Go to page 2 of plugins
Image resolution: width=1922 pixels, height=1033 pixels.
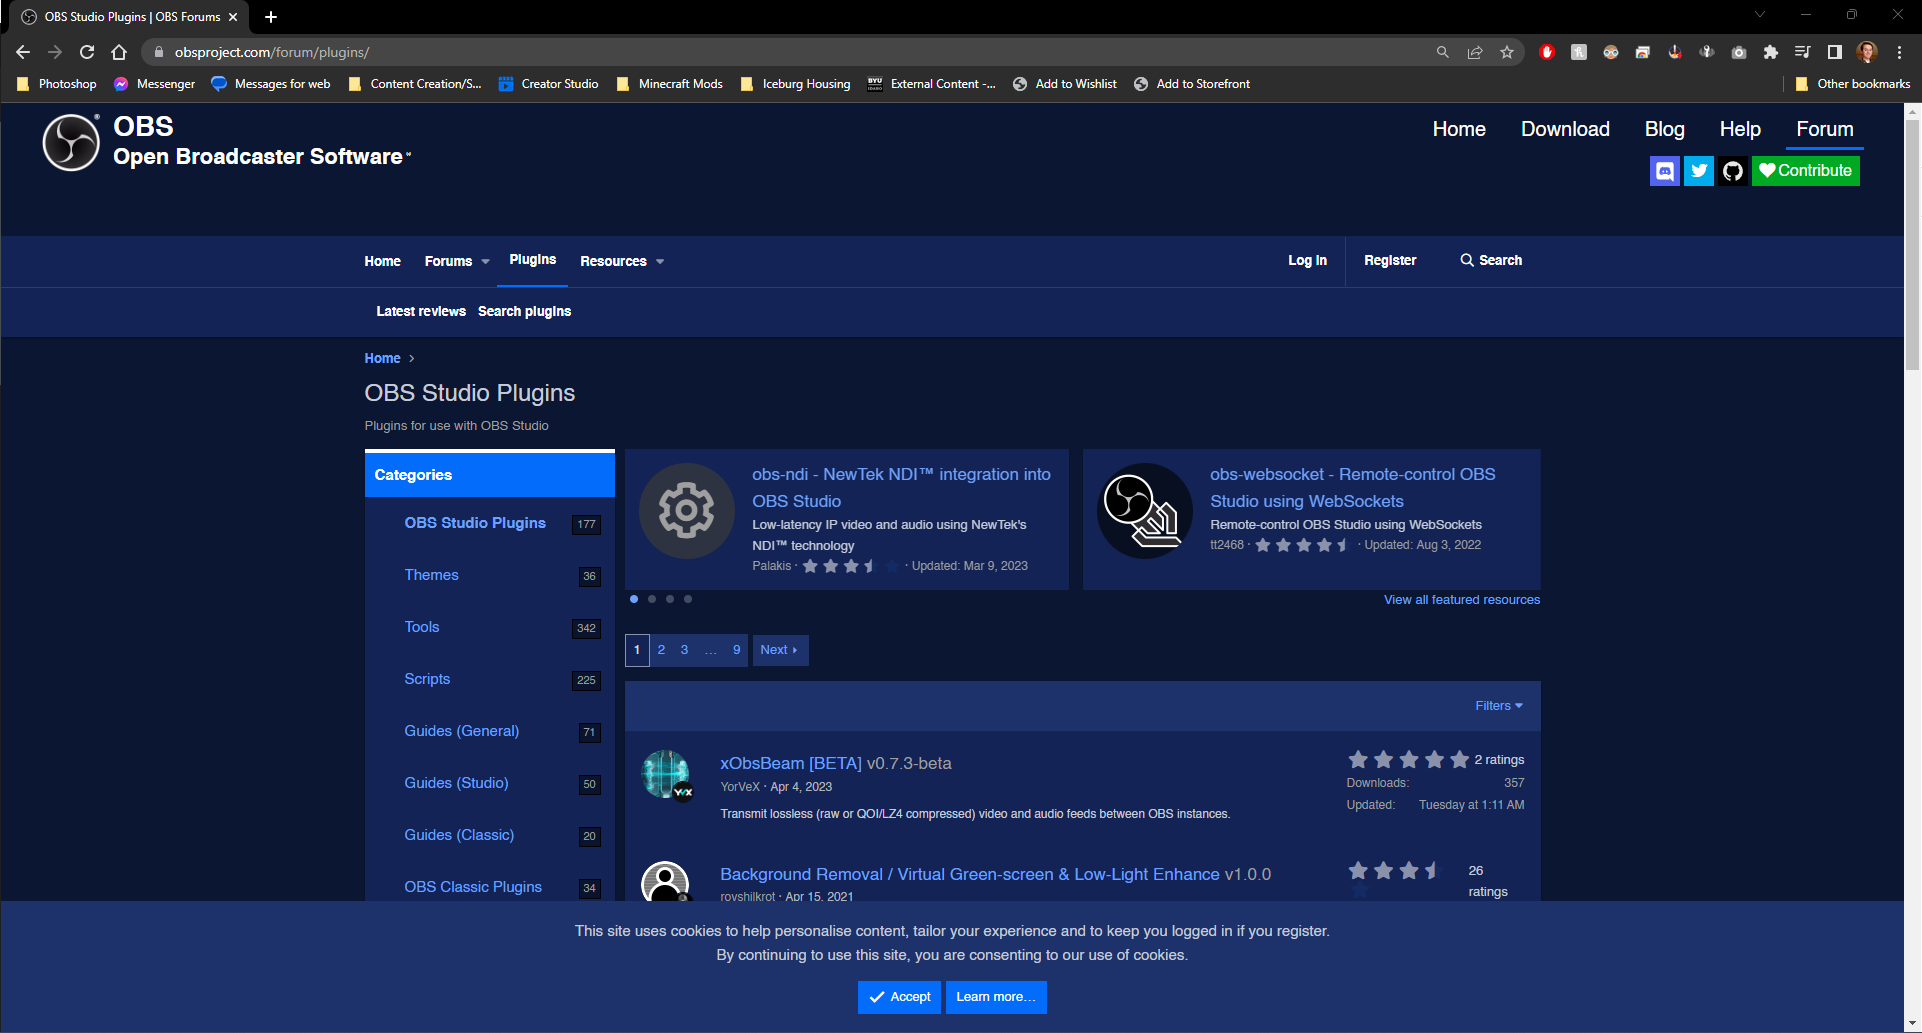pyautogui.click(x=661, y=650)
